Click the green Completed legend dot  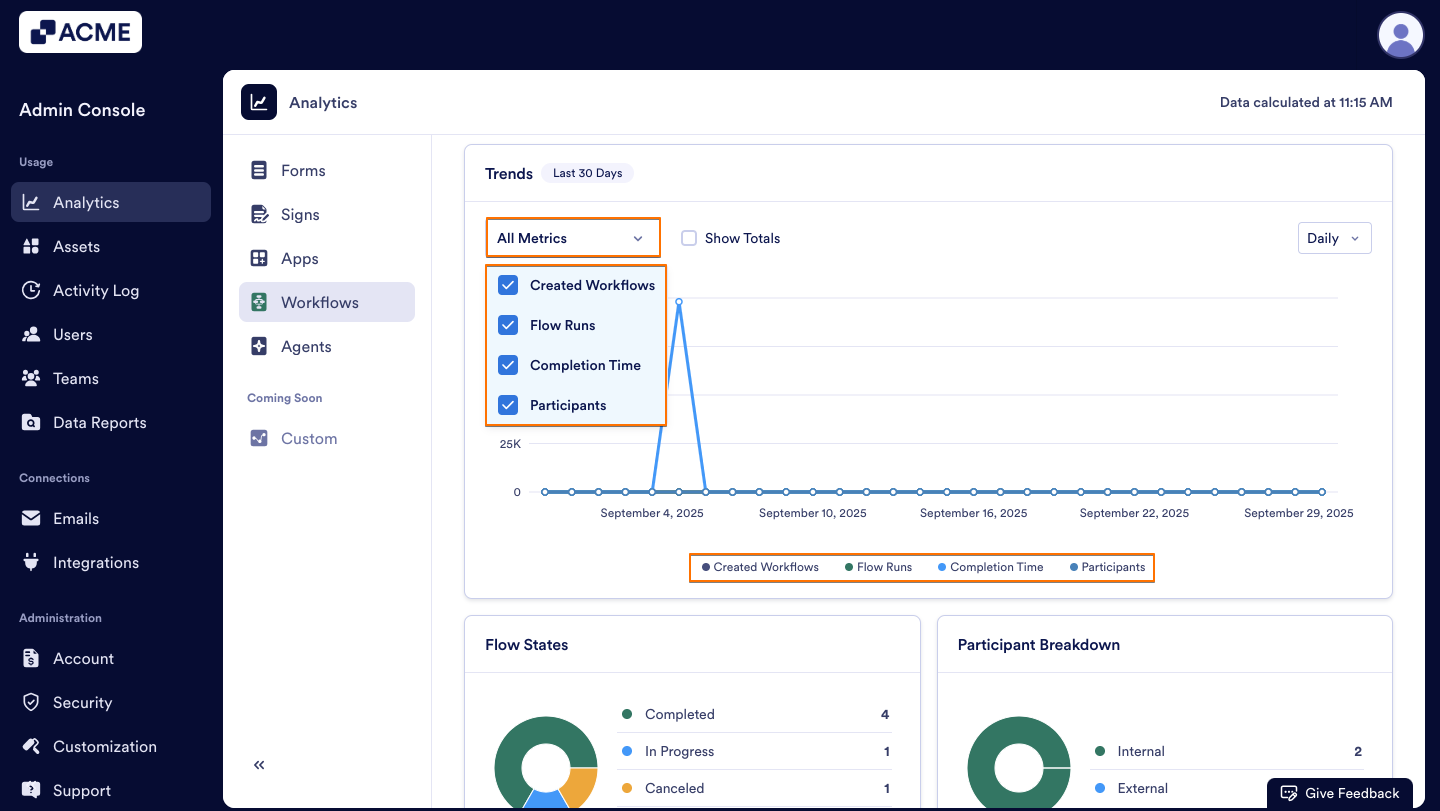(626, 714)
